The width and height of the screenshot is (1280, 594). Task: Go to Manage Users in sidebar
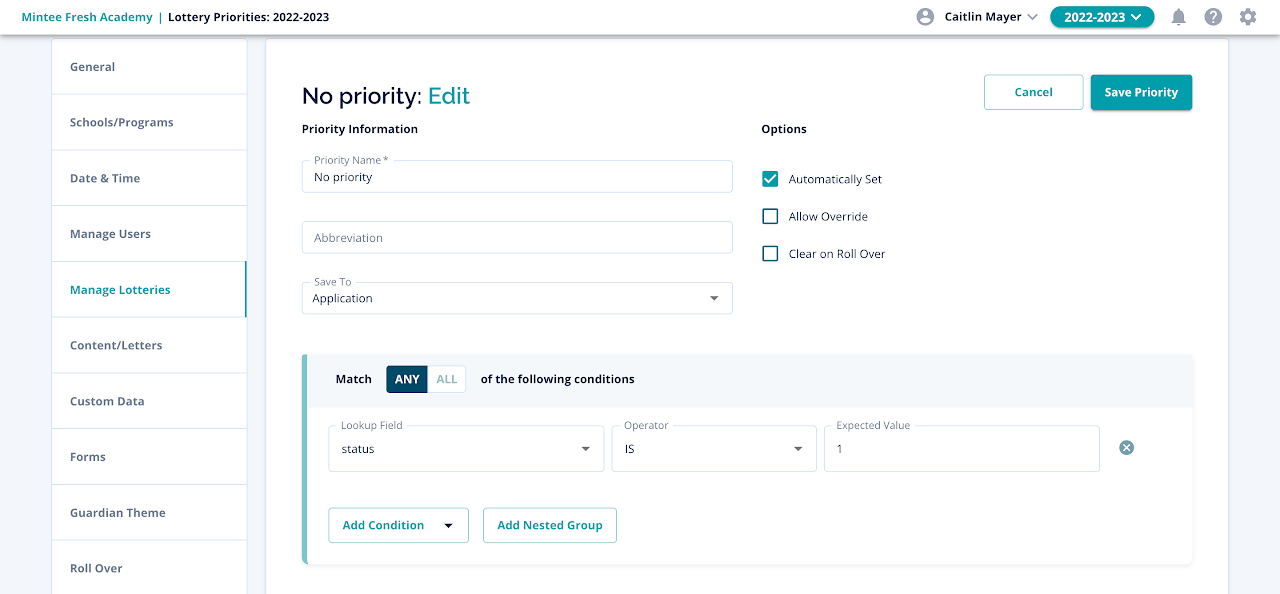coord(110,234)
